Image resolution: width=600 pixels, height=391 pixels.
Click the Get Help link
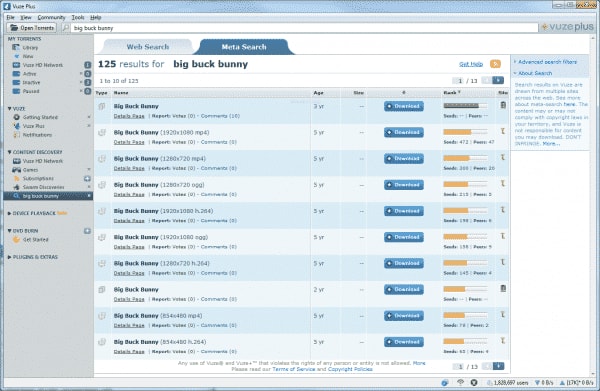coord(471,64)
